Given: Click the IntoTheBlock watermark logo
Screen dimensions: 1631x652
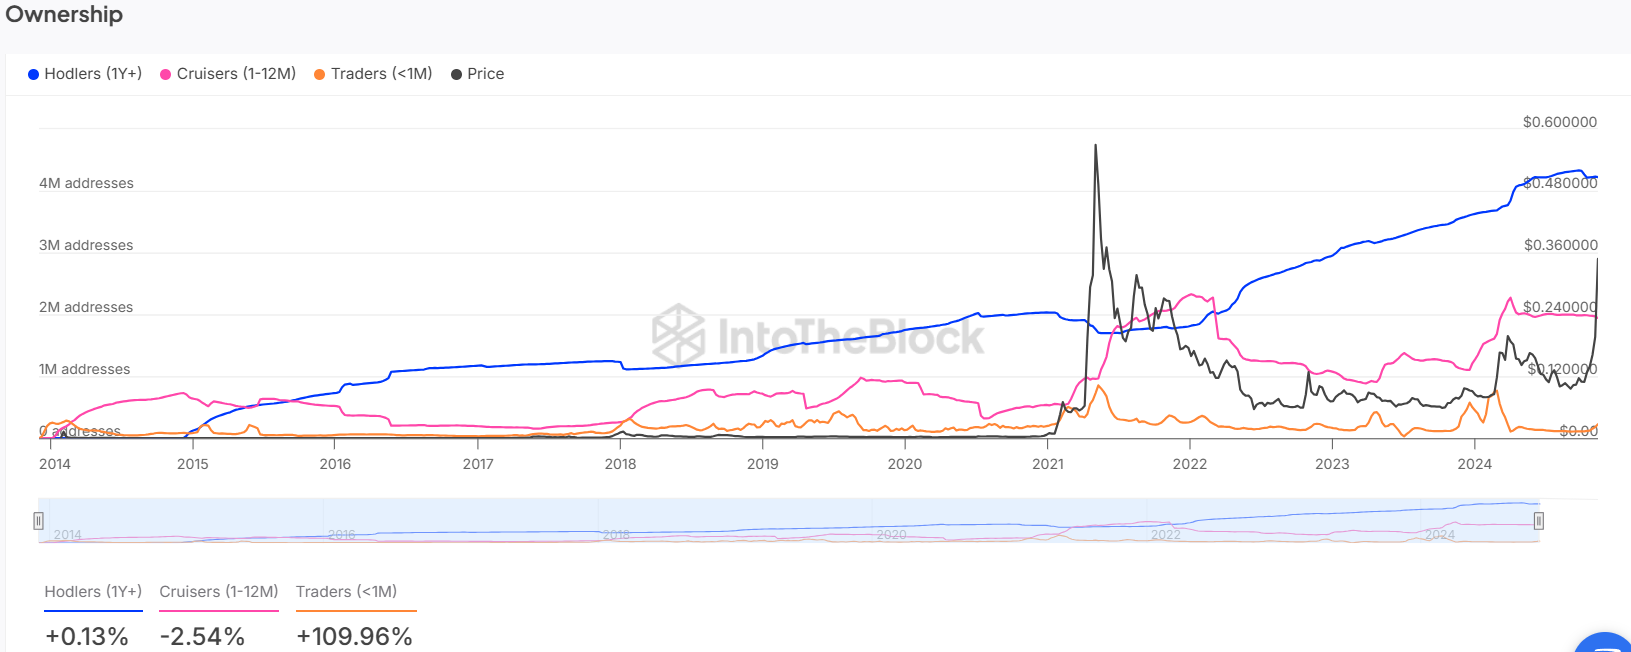Looking at the screenshot, I should [x=679, y=334].
